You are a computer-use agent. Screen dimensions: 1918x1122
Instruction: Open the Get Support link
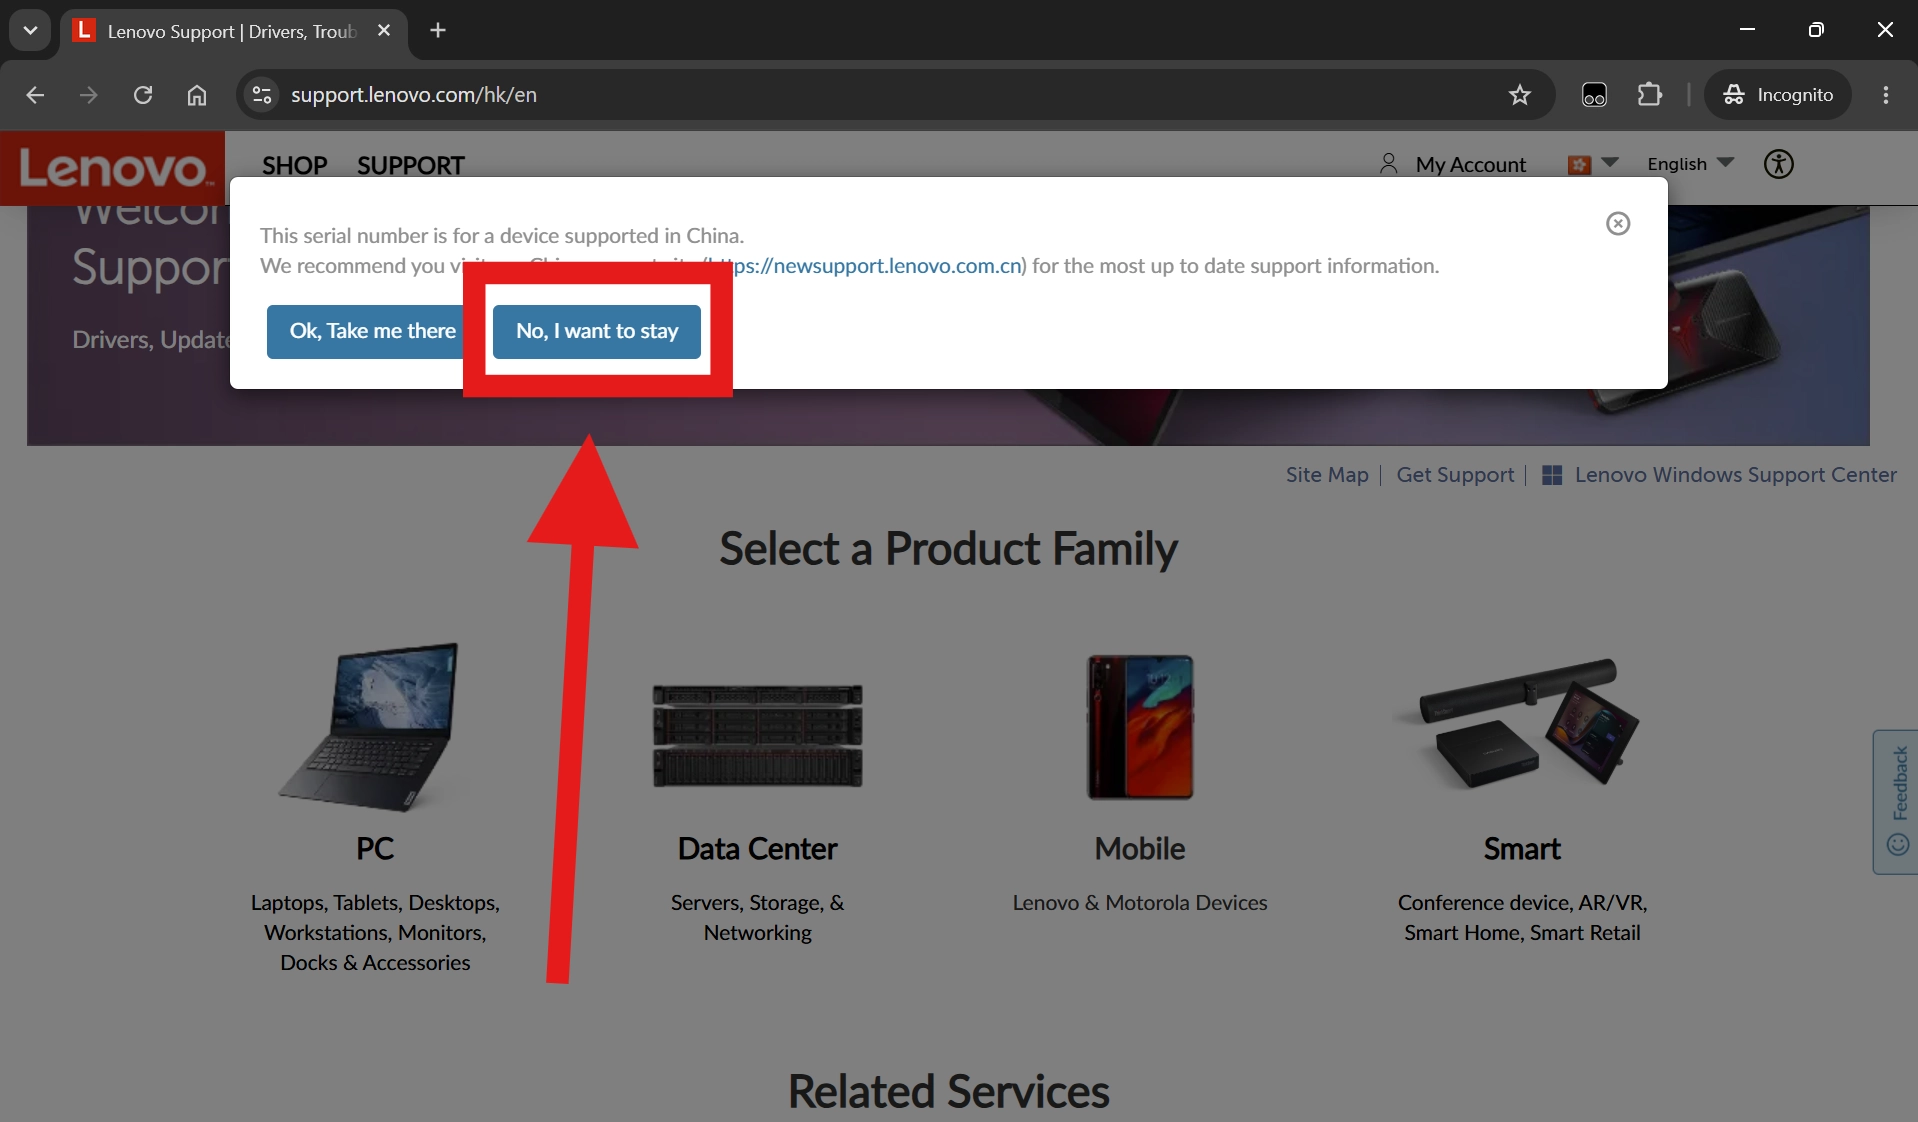1455,475
